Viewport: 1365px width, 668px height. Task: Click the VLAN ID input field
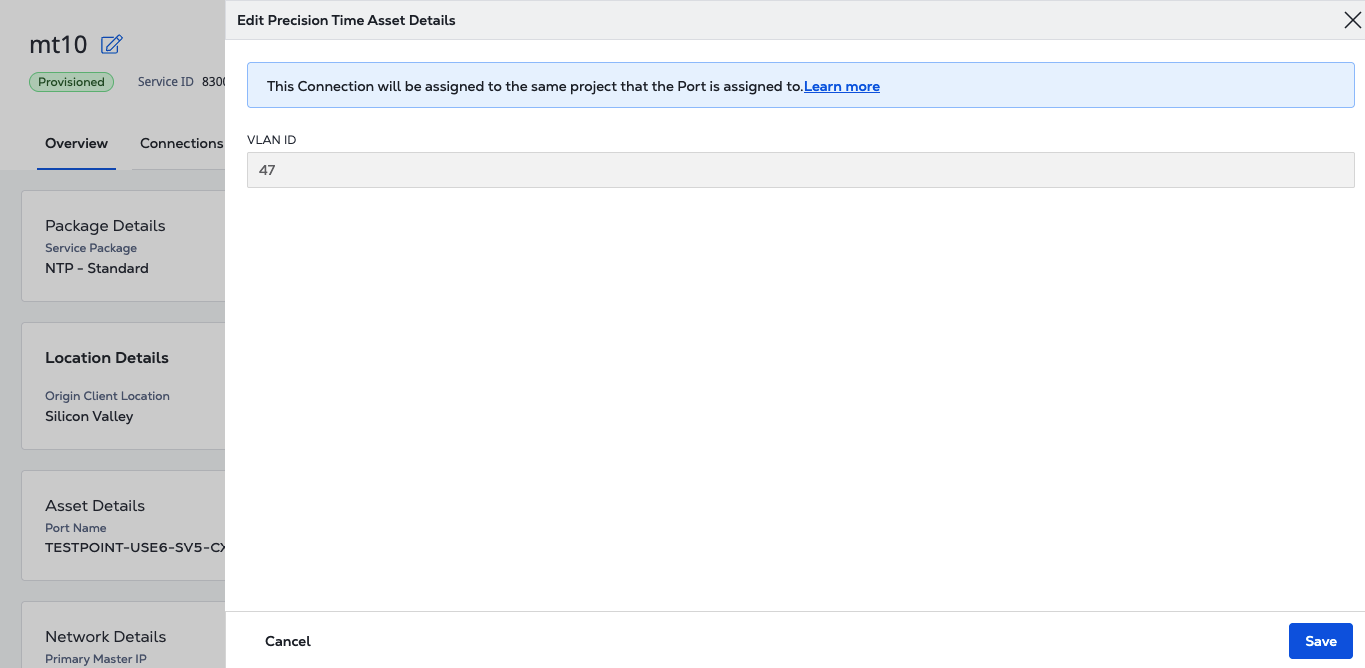(x=800, y=170)
